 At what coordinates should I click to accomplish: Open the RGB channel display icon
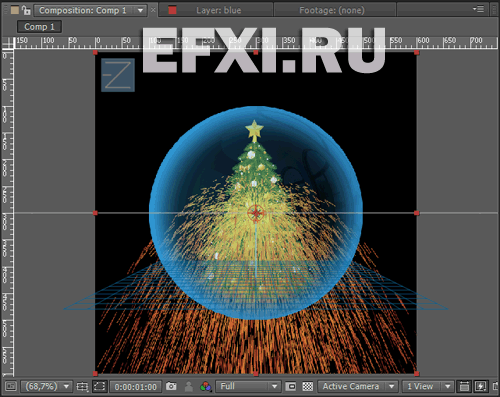pyautogui.click(x=206, y=386)
